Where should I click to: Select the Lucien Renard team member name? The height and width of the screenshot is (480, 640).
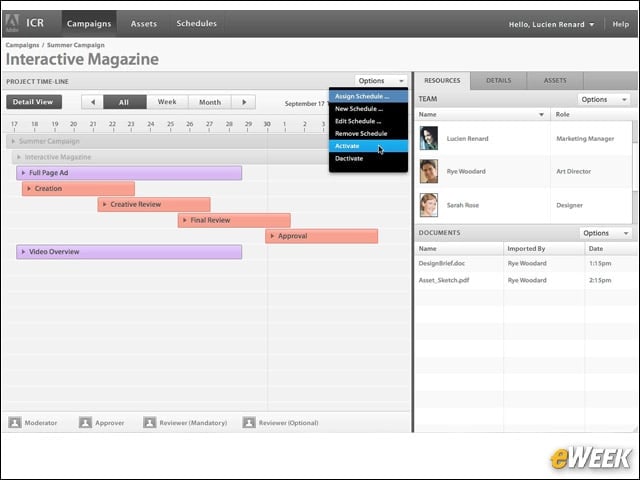pyautogui.click(x=467, y=139)
